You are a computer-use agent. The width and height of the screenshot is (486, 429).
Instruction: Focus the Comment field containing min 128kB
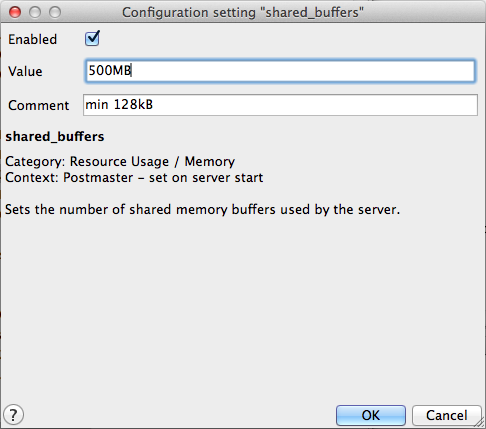(280, 105)
